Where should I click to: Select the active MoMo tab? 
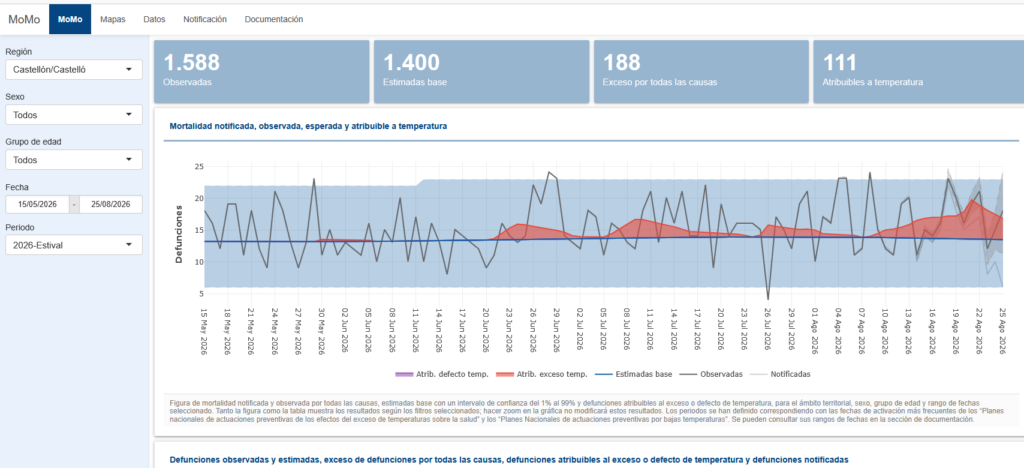pos(70,20)
